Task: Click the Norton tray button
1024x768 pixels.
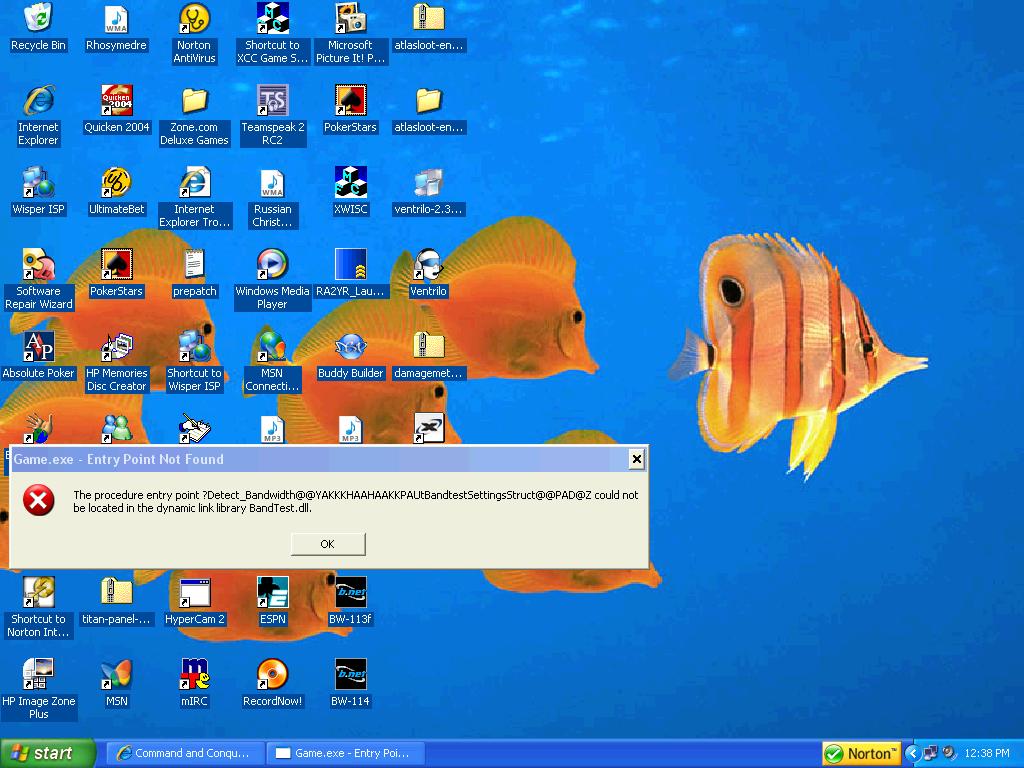Action: click(860, 753)
